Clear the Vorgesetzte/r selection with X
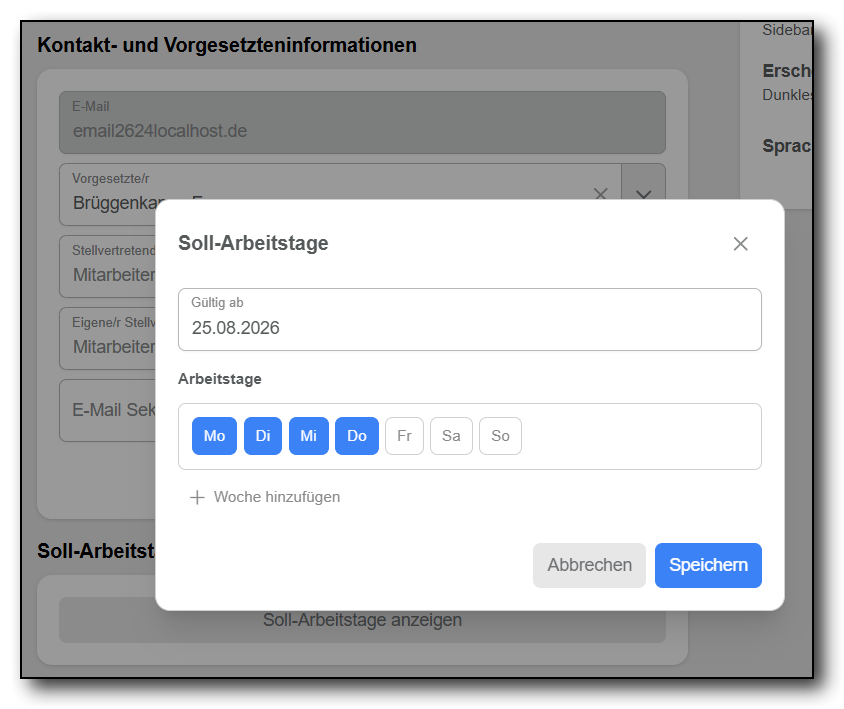844x709 pixels. [x=600, y=194]
